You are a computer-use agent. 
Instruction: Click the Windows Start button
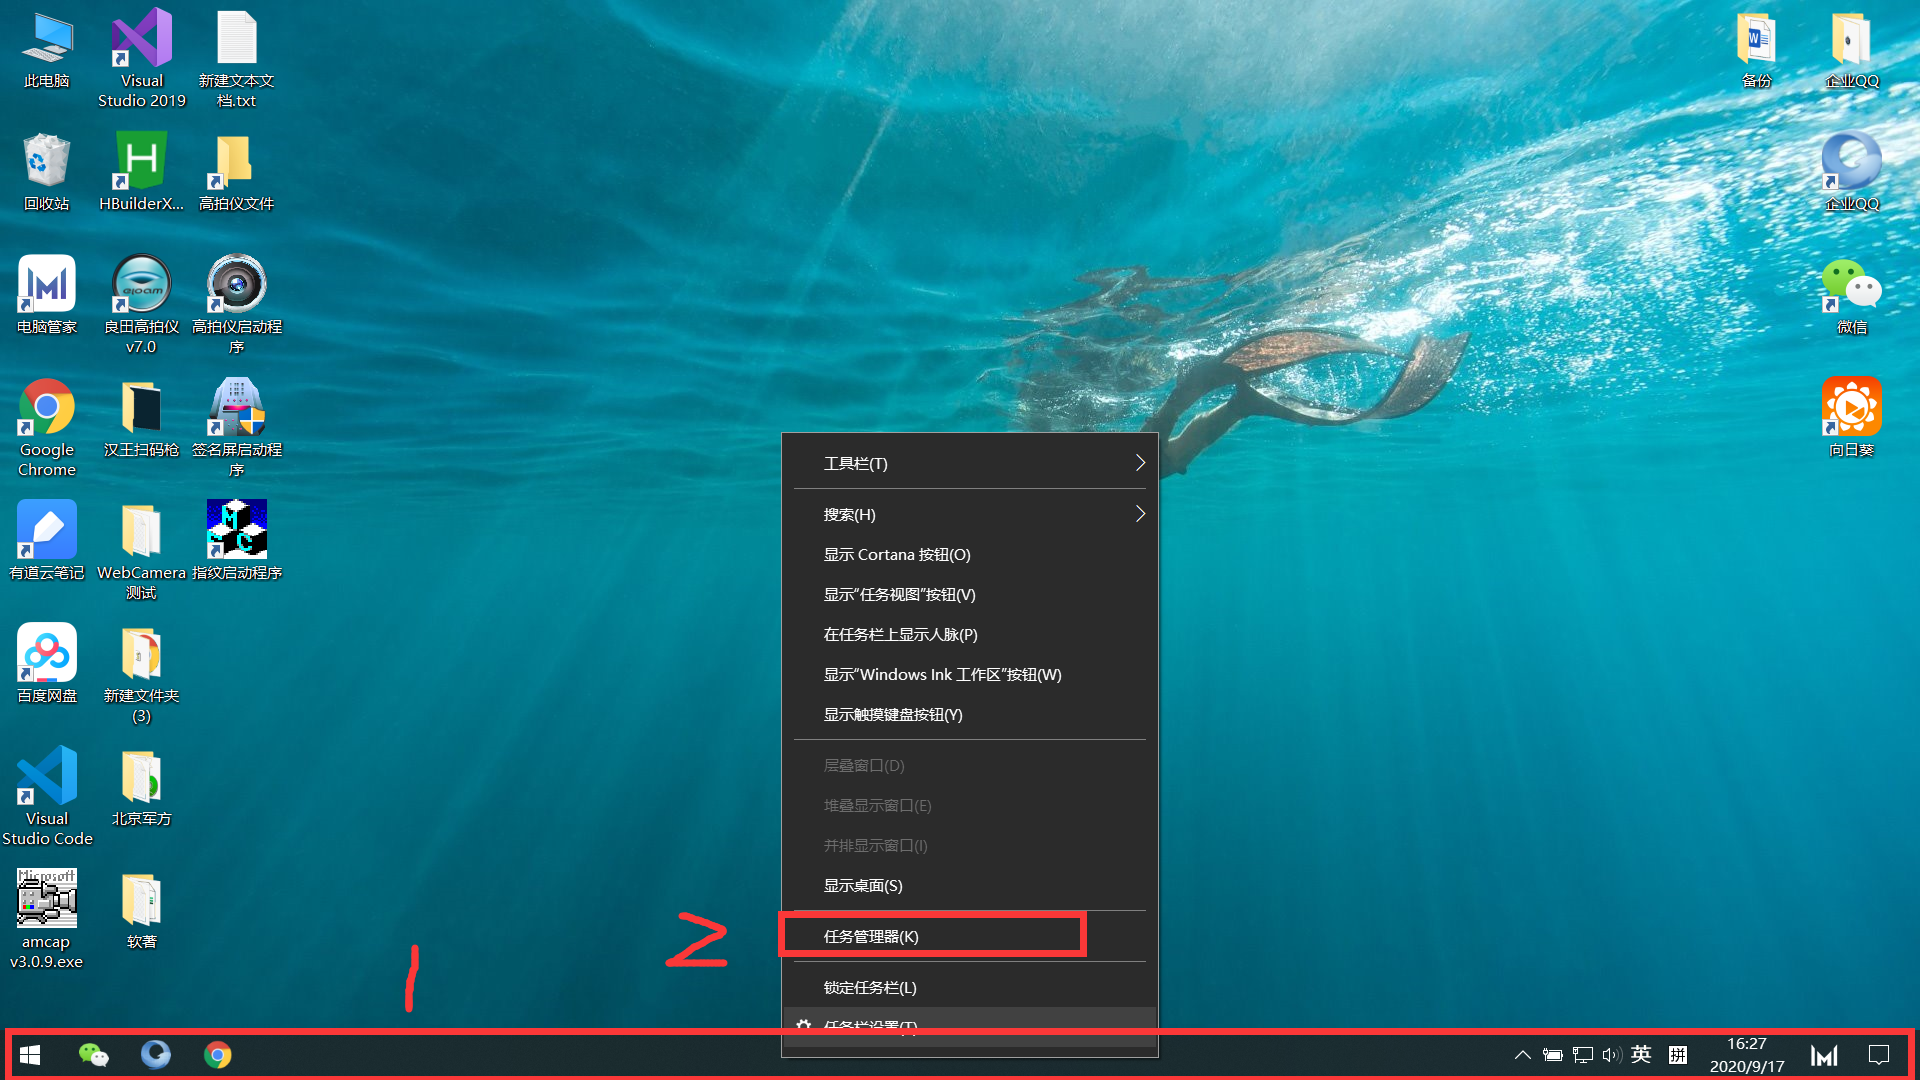point(30,1055)
